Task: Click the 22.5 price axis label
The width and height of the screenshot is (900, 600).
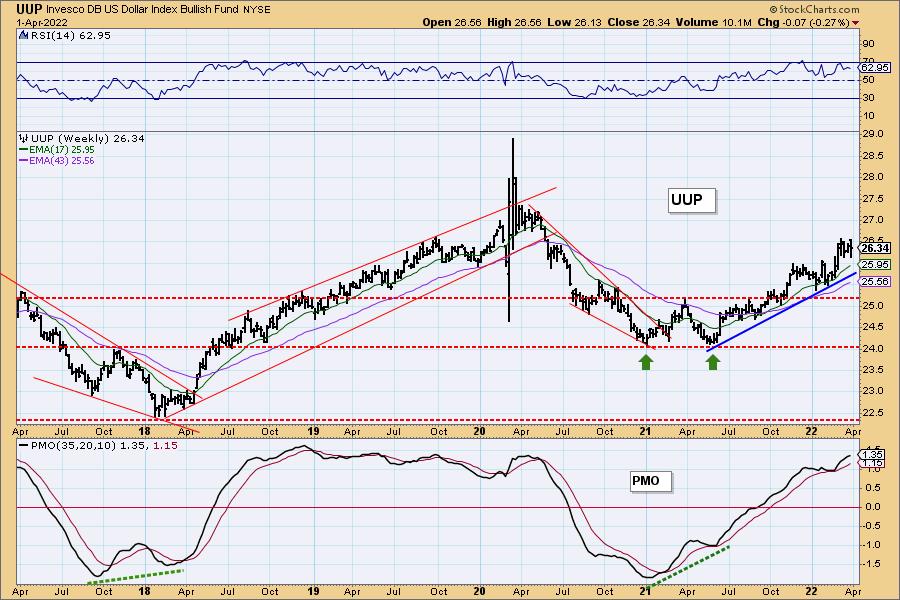Action: 872,412
